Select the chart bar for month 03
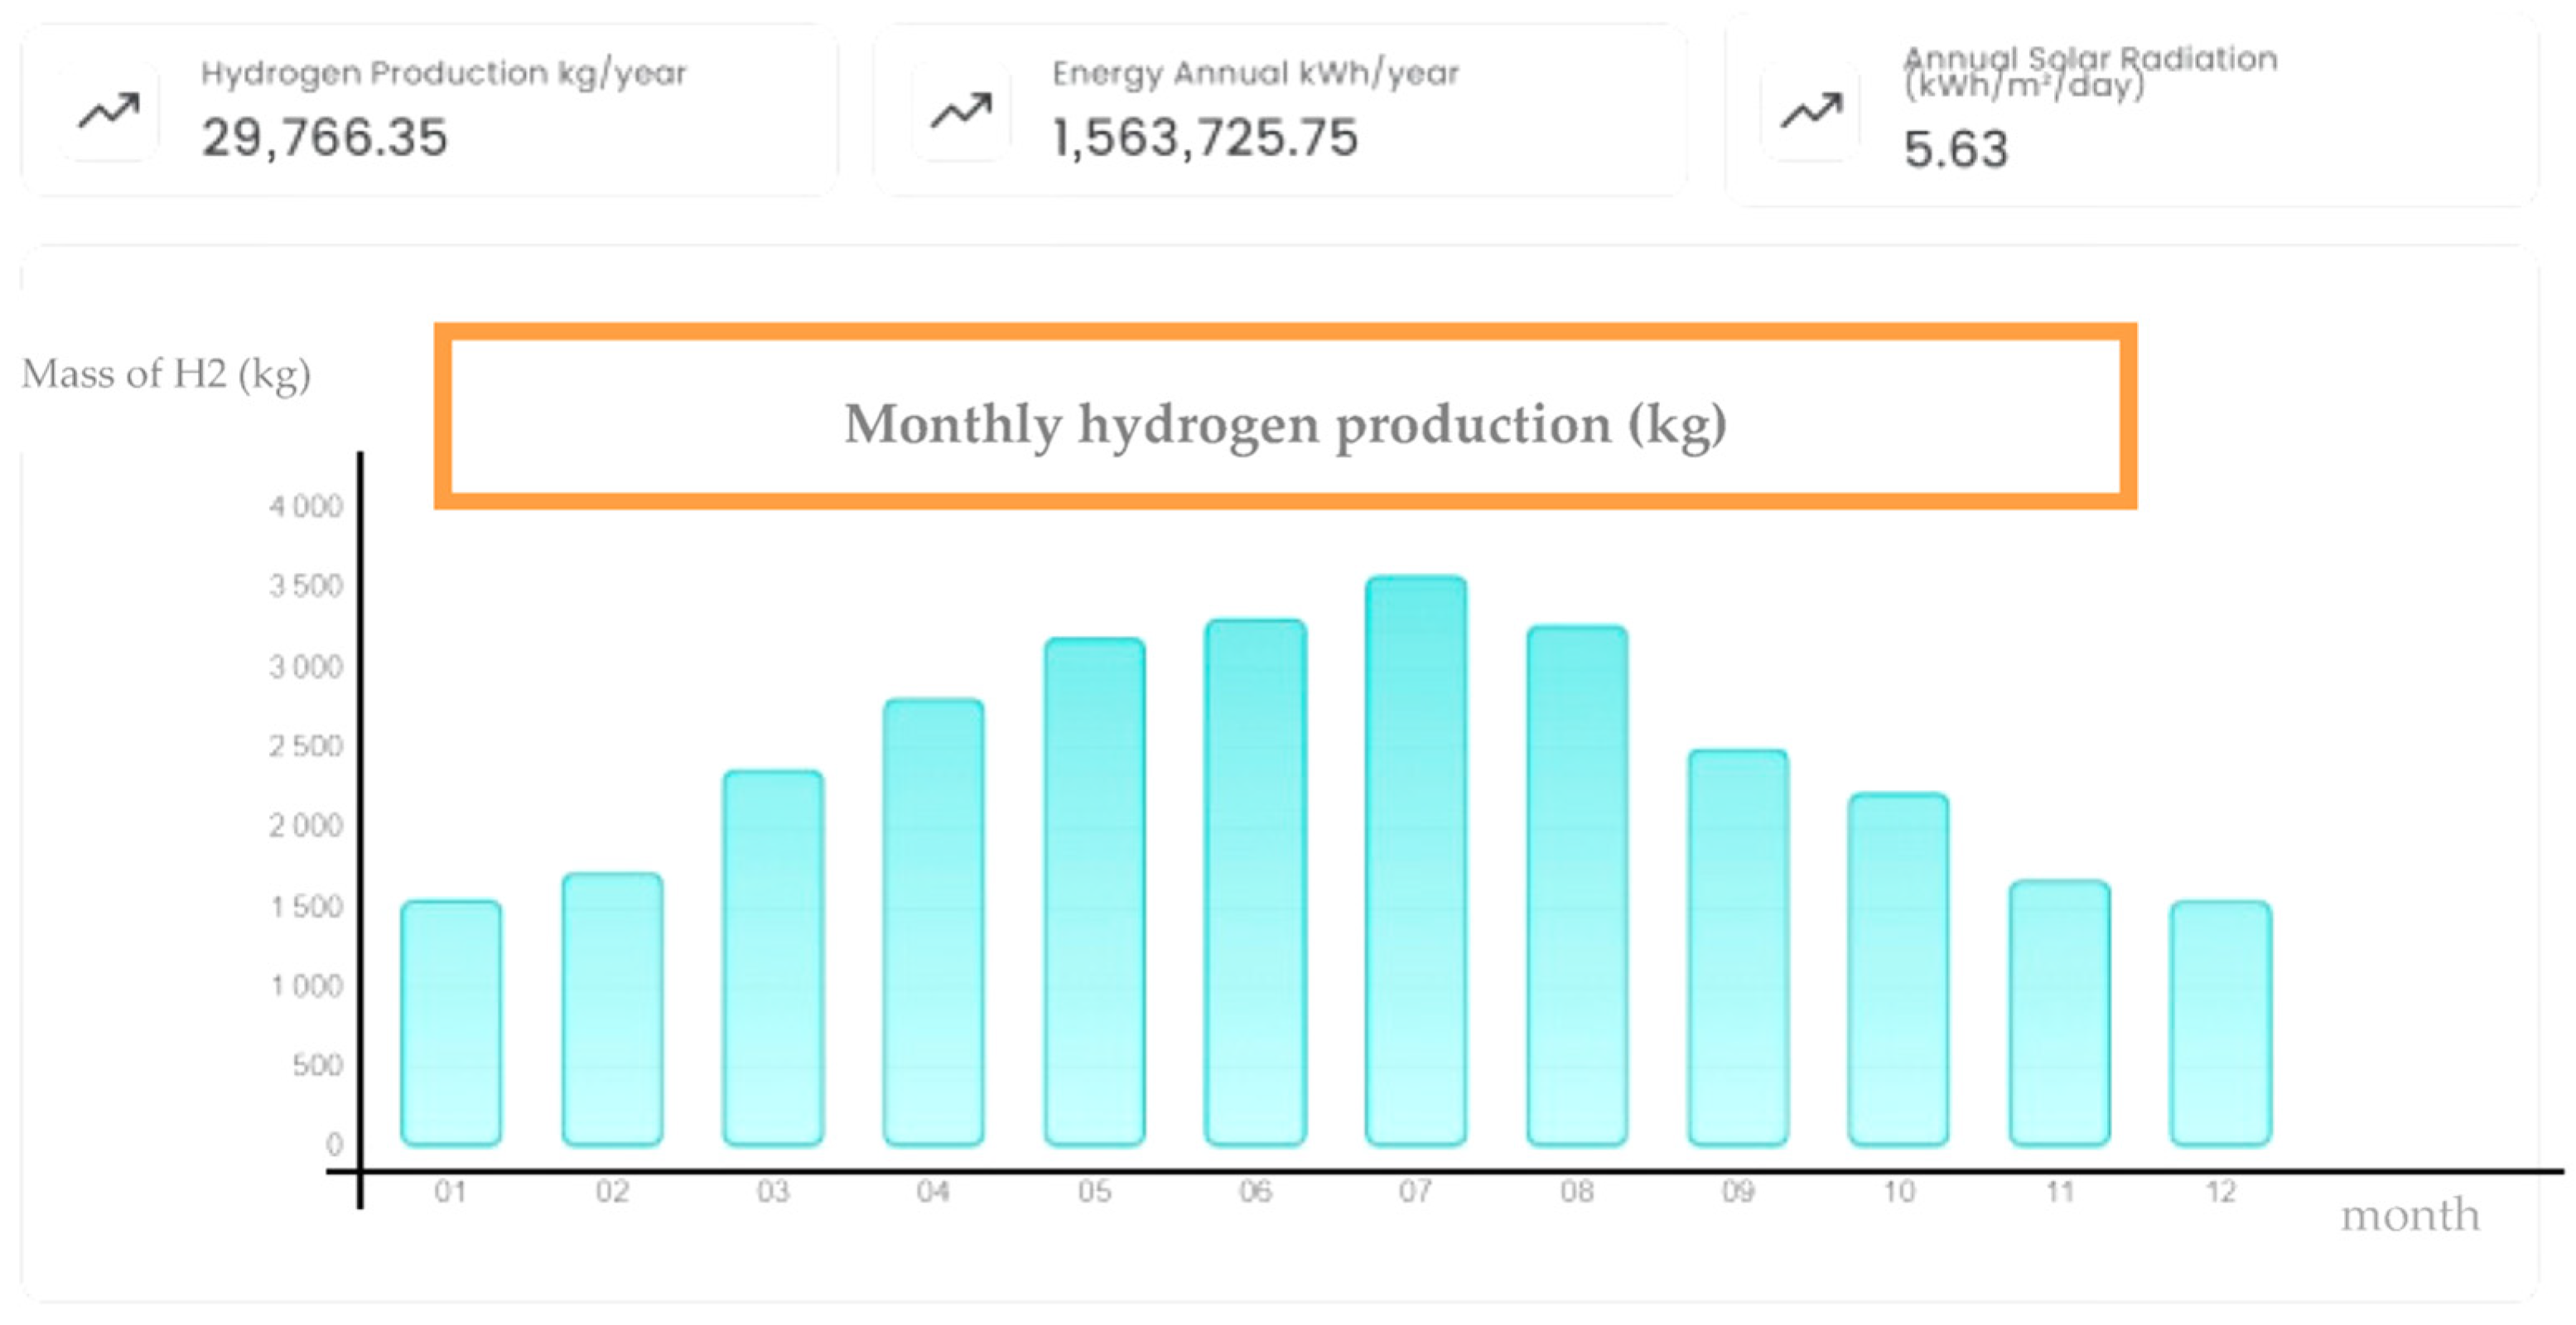Viewport: 2576px width, 1325px height. click(773, 957)
